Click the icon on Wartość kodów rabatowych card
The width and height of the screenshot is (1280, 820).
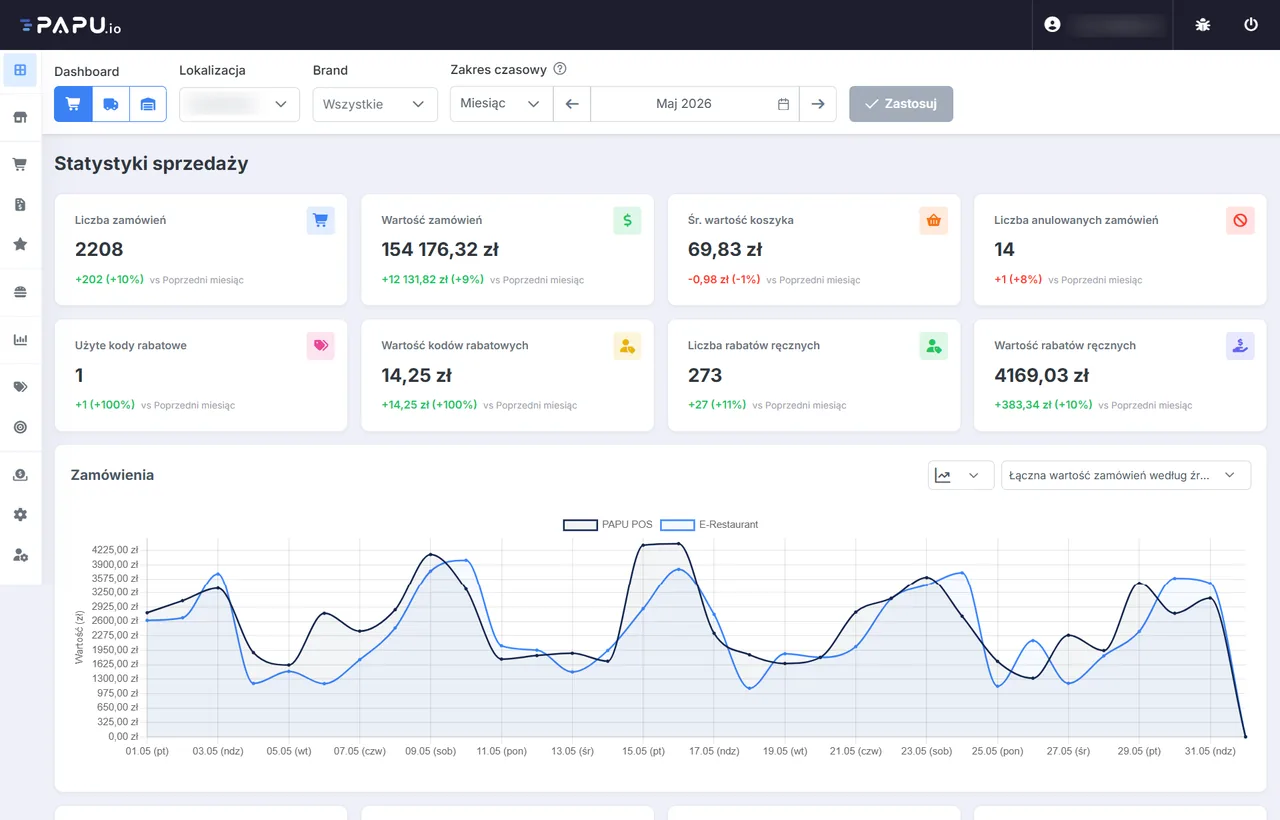[x=627, y=346]
